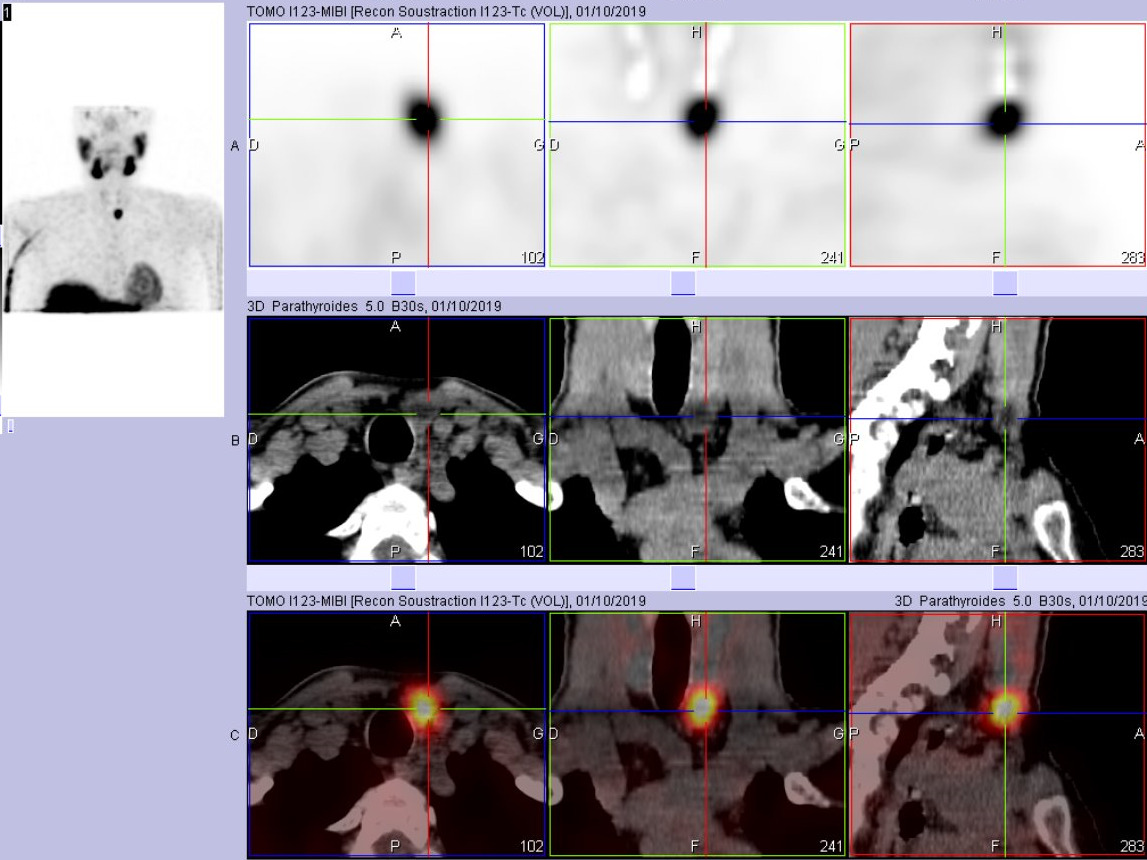1147x860 pixels.
Task: Click the row C label beside fused images
Action: [235, 736]
